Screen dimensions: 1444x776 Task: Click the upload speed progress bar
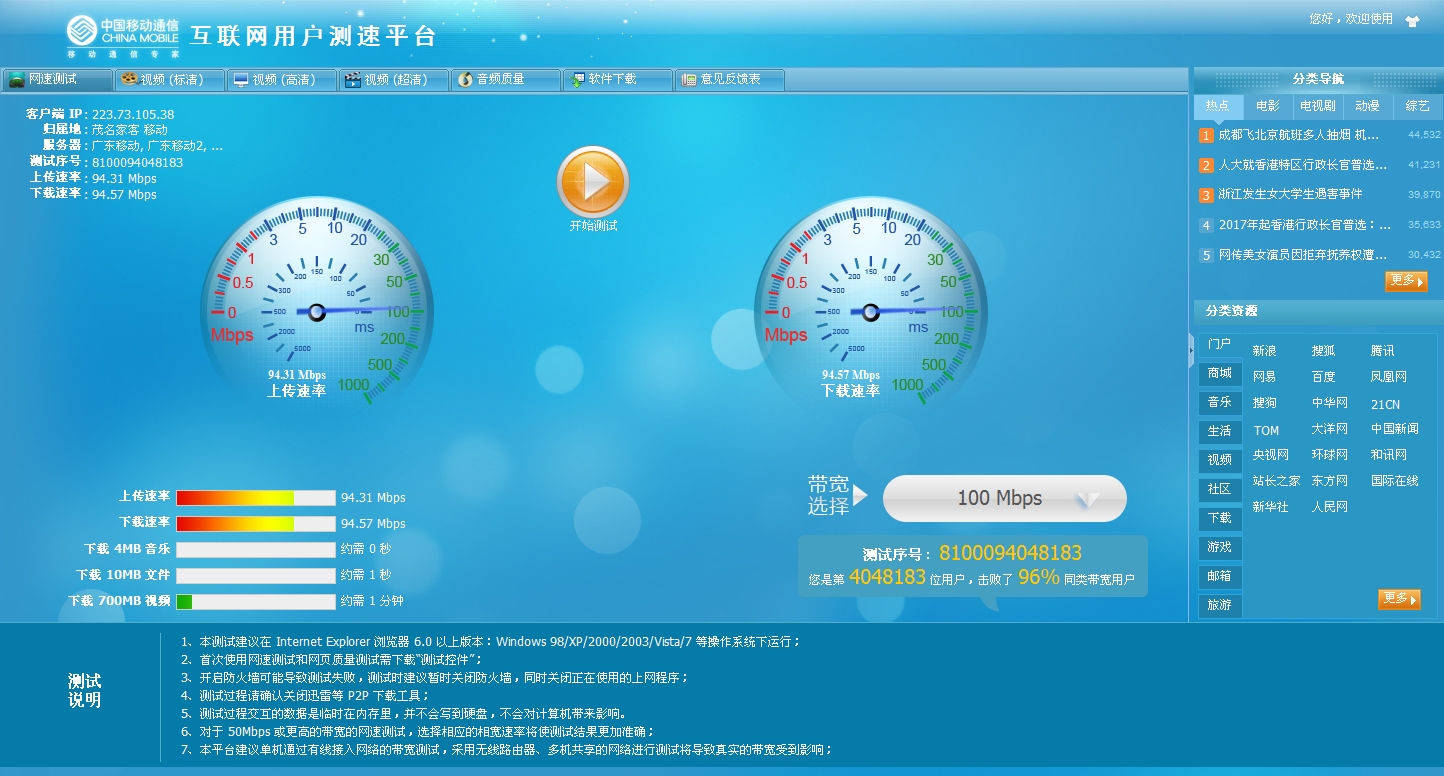click(x=255, y=498)
